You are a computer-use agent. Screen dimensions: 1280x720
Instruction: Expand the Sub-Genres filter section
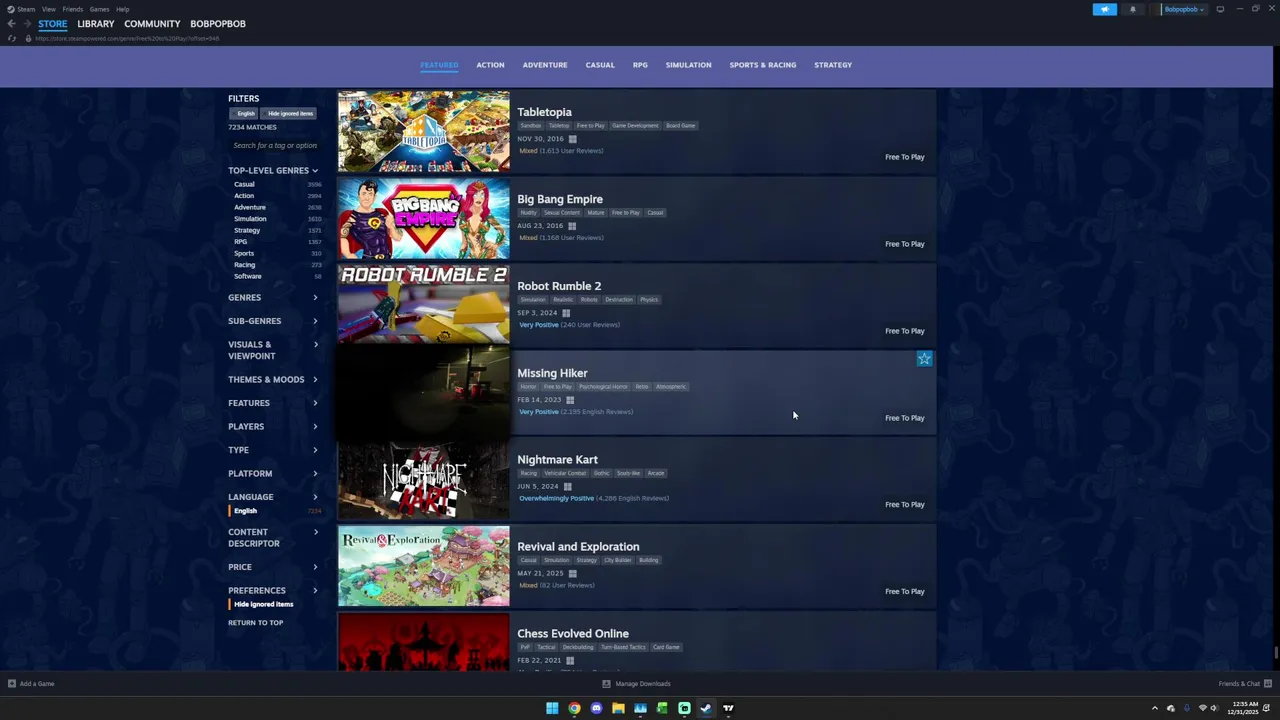pyautogui.click(x=273, y=321)
